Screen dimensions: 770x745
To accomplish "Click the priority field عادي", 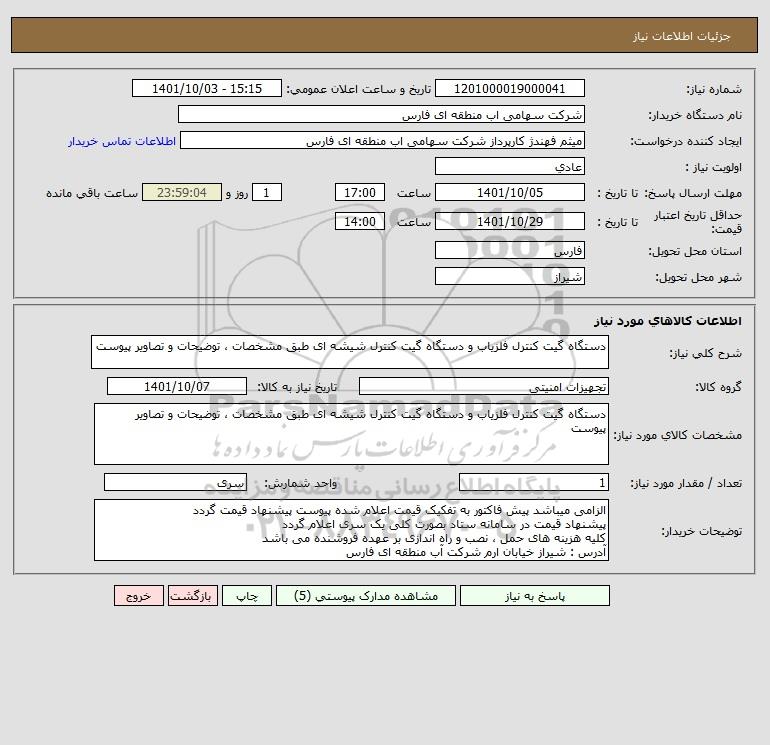I will click(510, 166).
